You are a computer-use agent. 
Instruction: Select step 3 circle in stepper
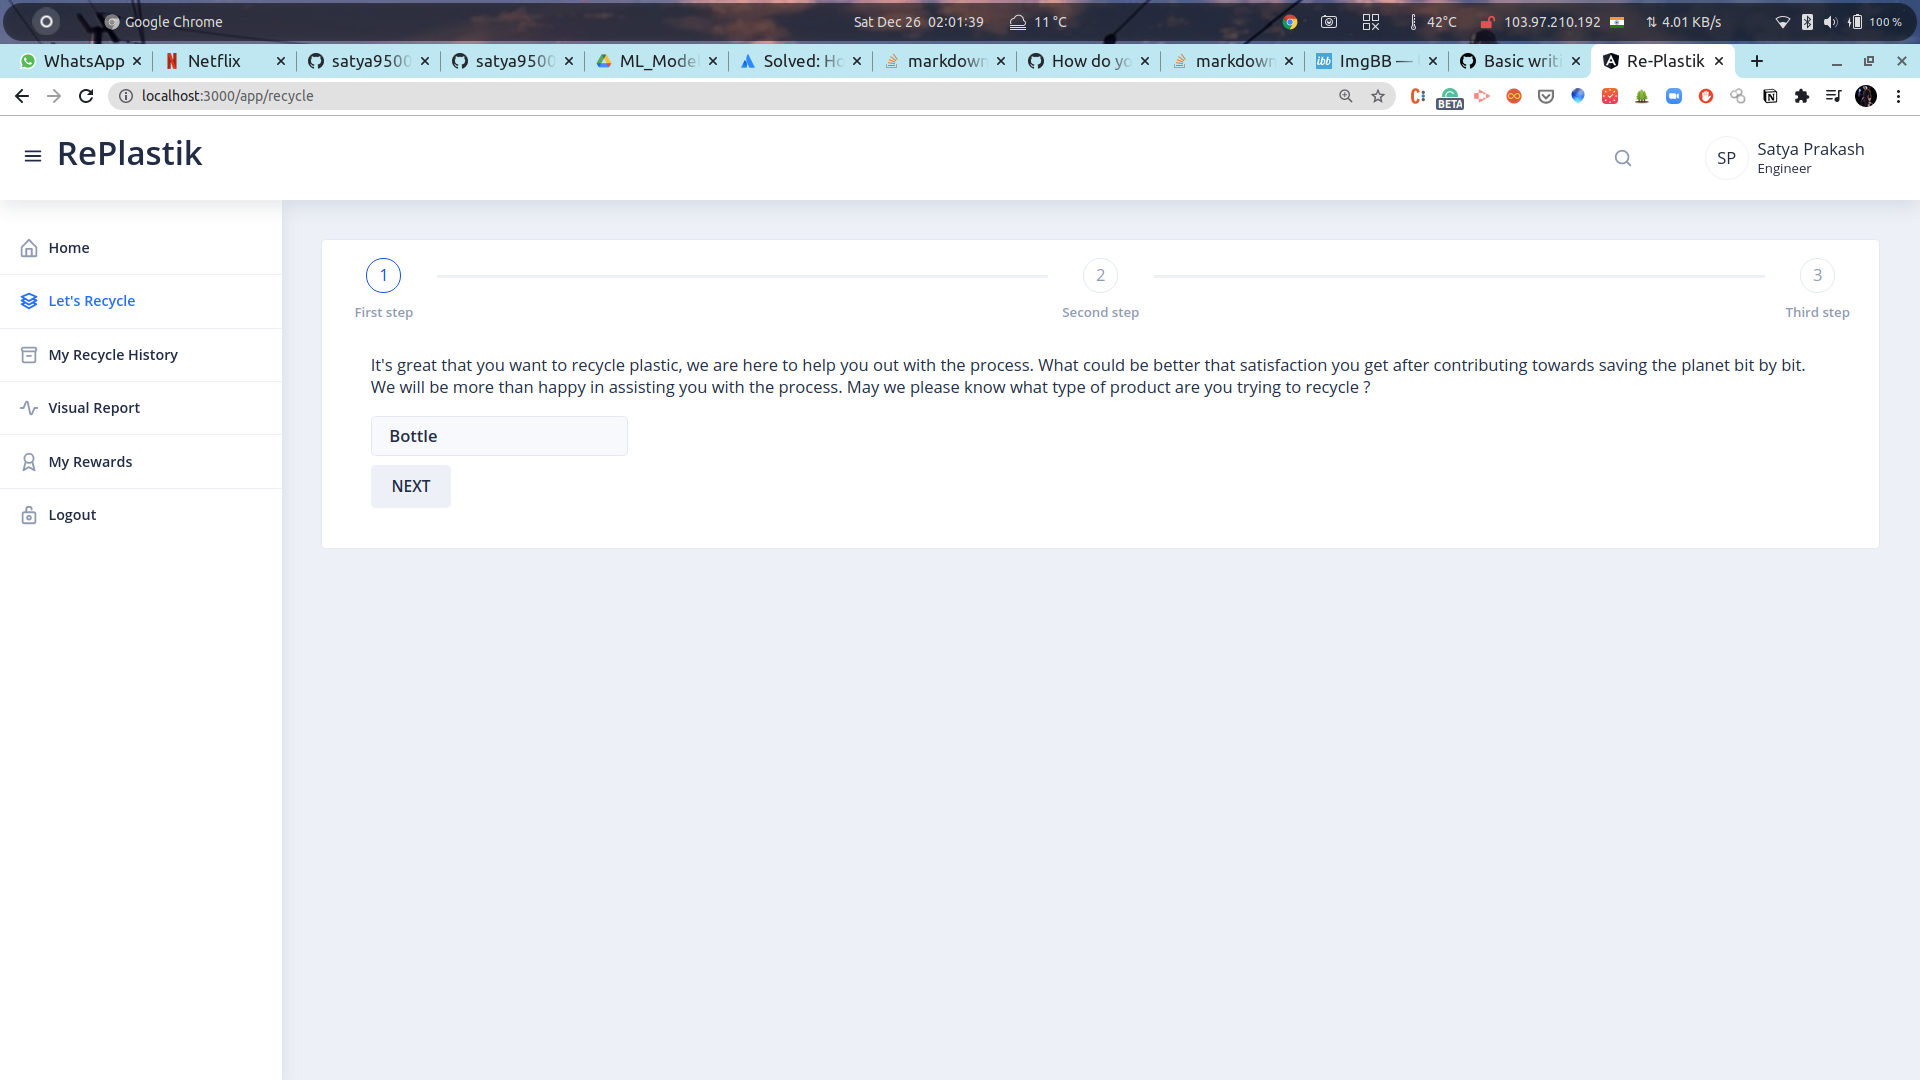point(1817,275)
